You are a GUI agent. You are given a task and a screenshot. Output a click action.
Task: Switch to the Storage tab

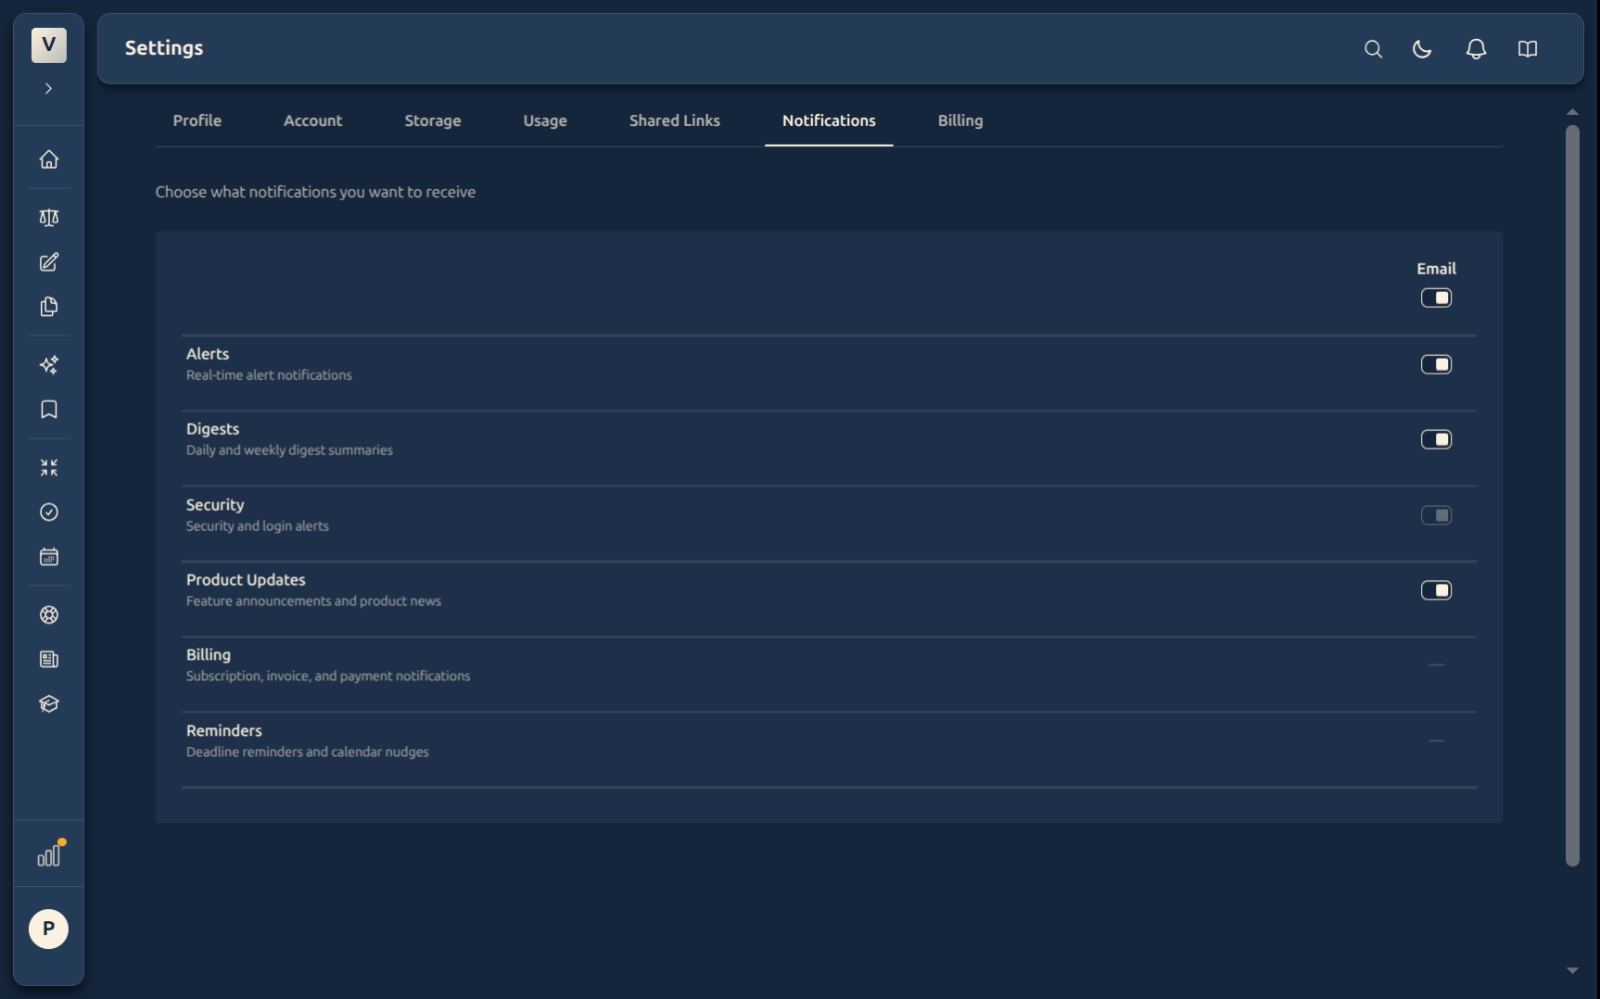[x=432, y=121]
